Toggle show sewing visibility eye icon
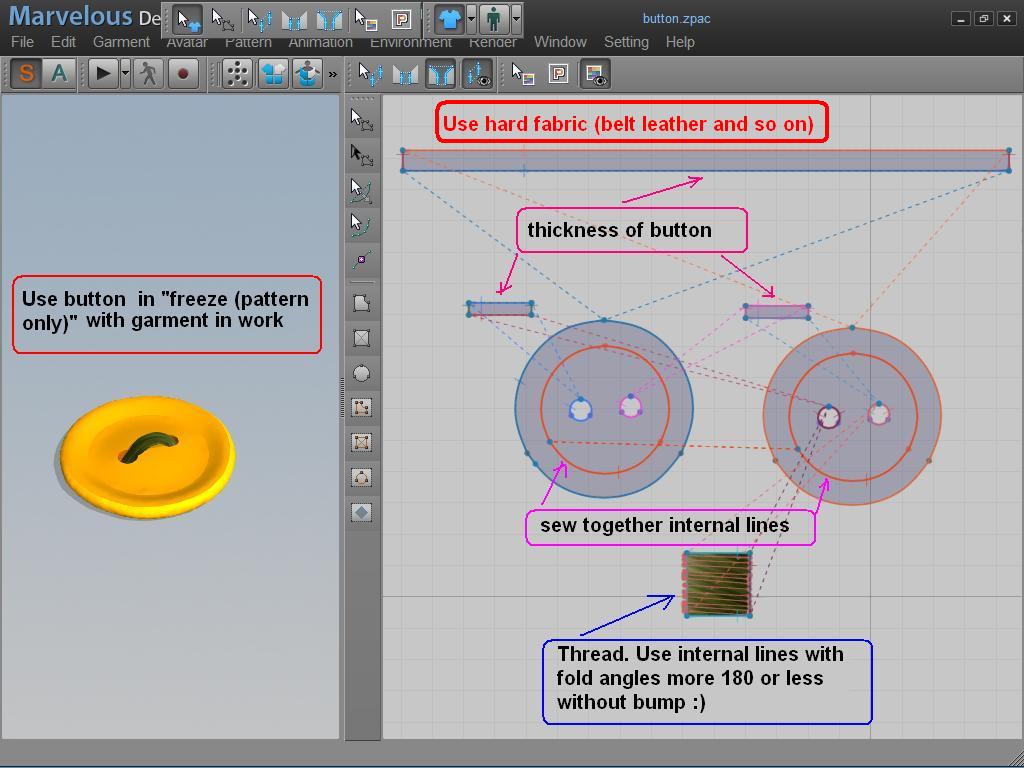 (x=477, y=74)
